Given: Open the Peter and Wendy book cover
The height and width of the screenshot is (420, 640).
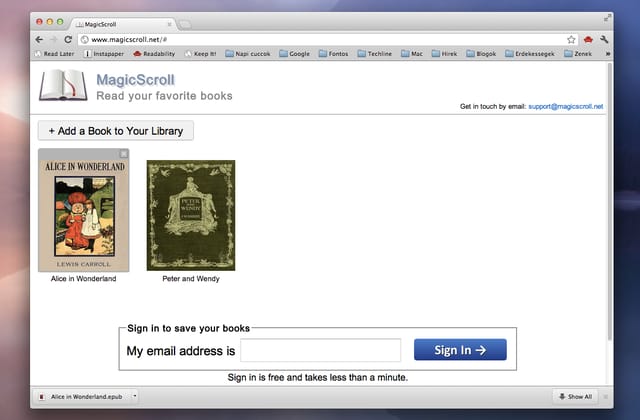Looking at the screenshot, I should coord(191,215).
